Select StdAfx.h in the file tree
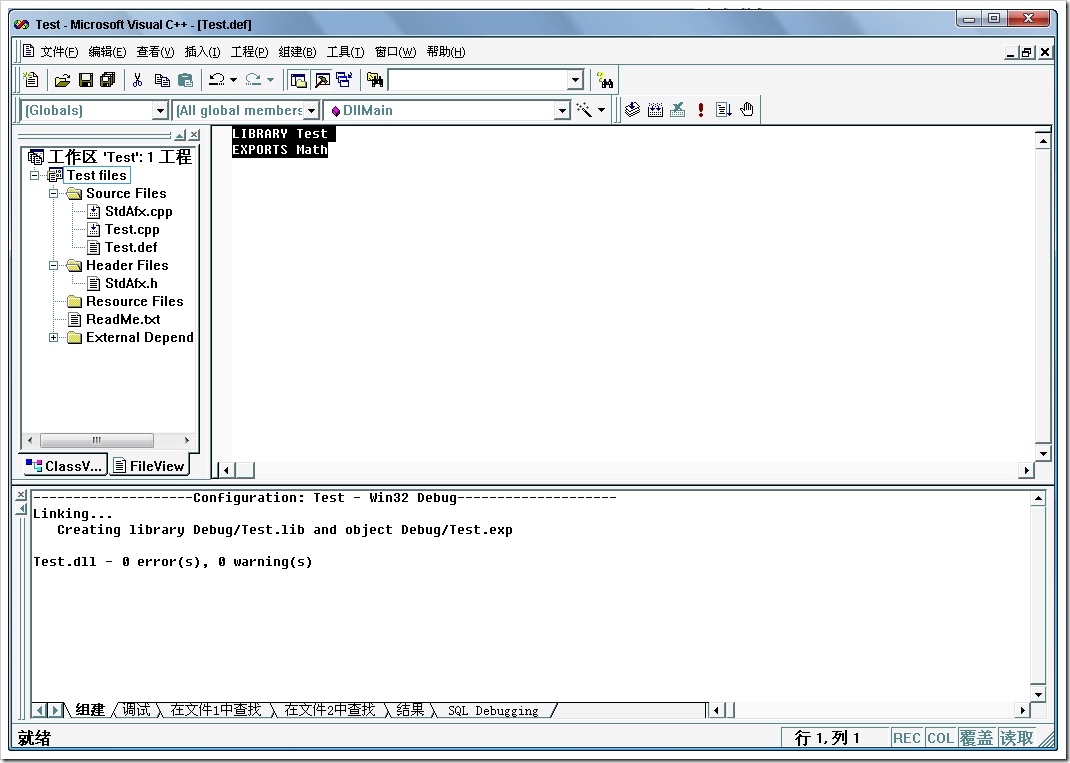Viewport: 1070px width, 763px height. [x=131, y=283]
